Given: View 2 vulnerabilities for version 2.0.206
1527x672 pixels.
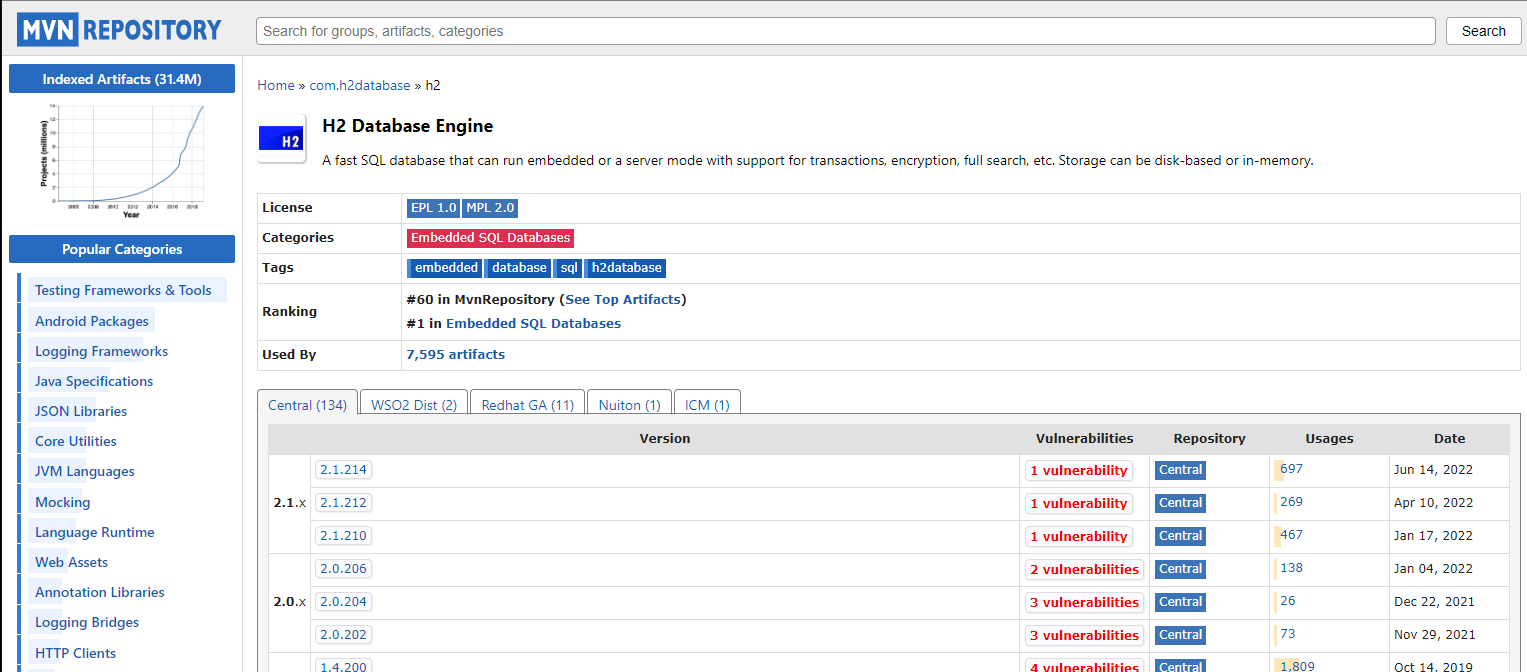Looking at the screenshot, I should [1085, 569].
